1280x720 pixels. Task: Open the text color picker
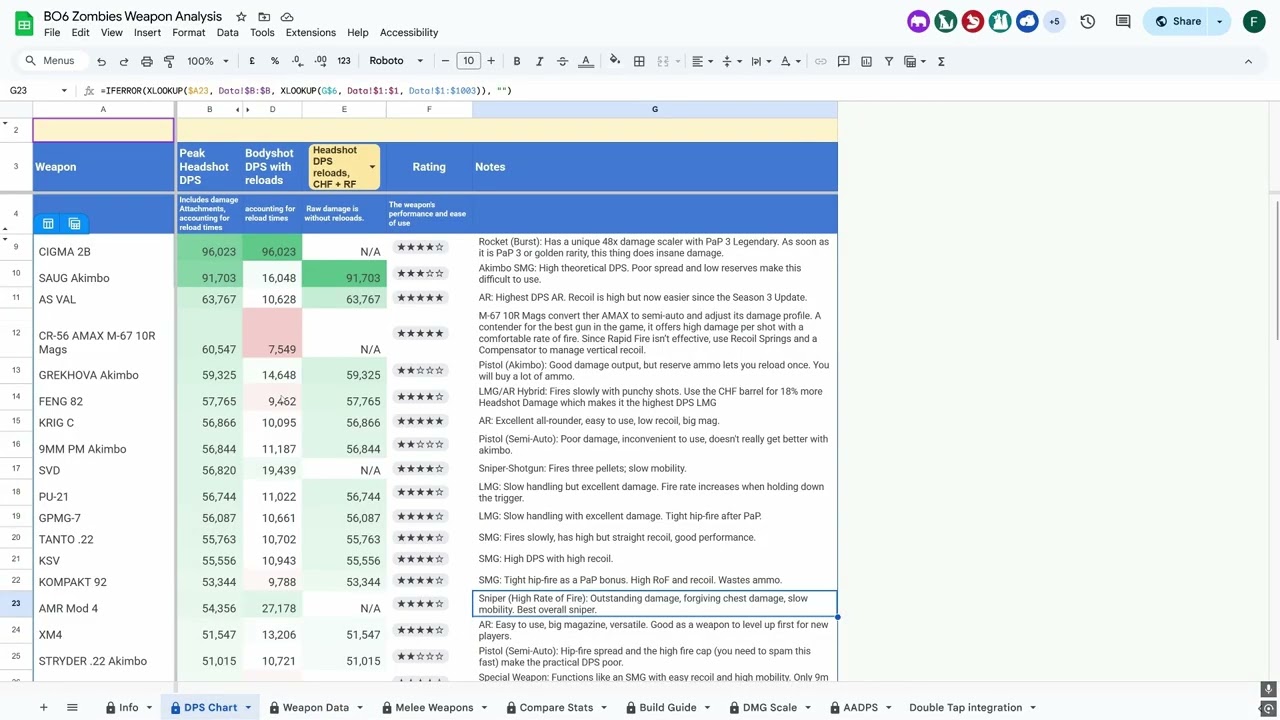[586, 61]
